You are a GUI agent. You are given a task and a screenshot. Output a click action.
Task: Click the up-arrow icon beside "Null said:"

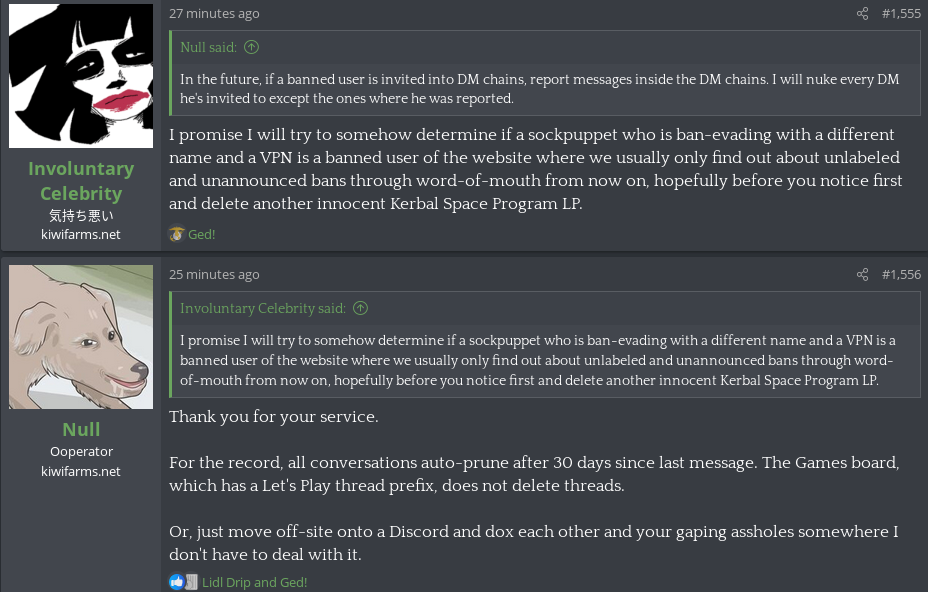pyautogui.click(x=251, y=47)
